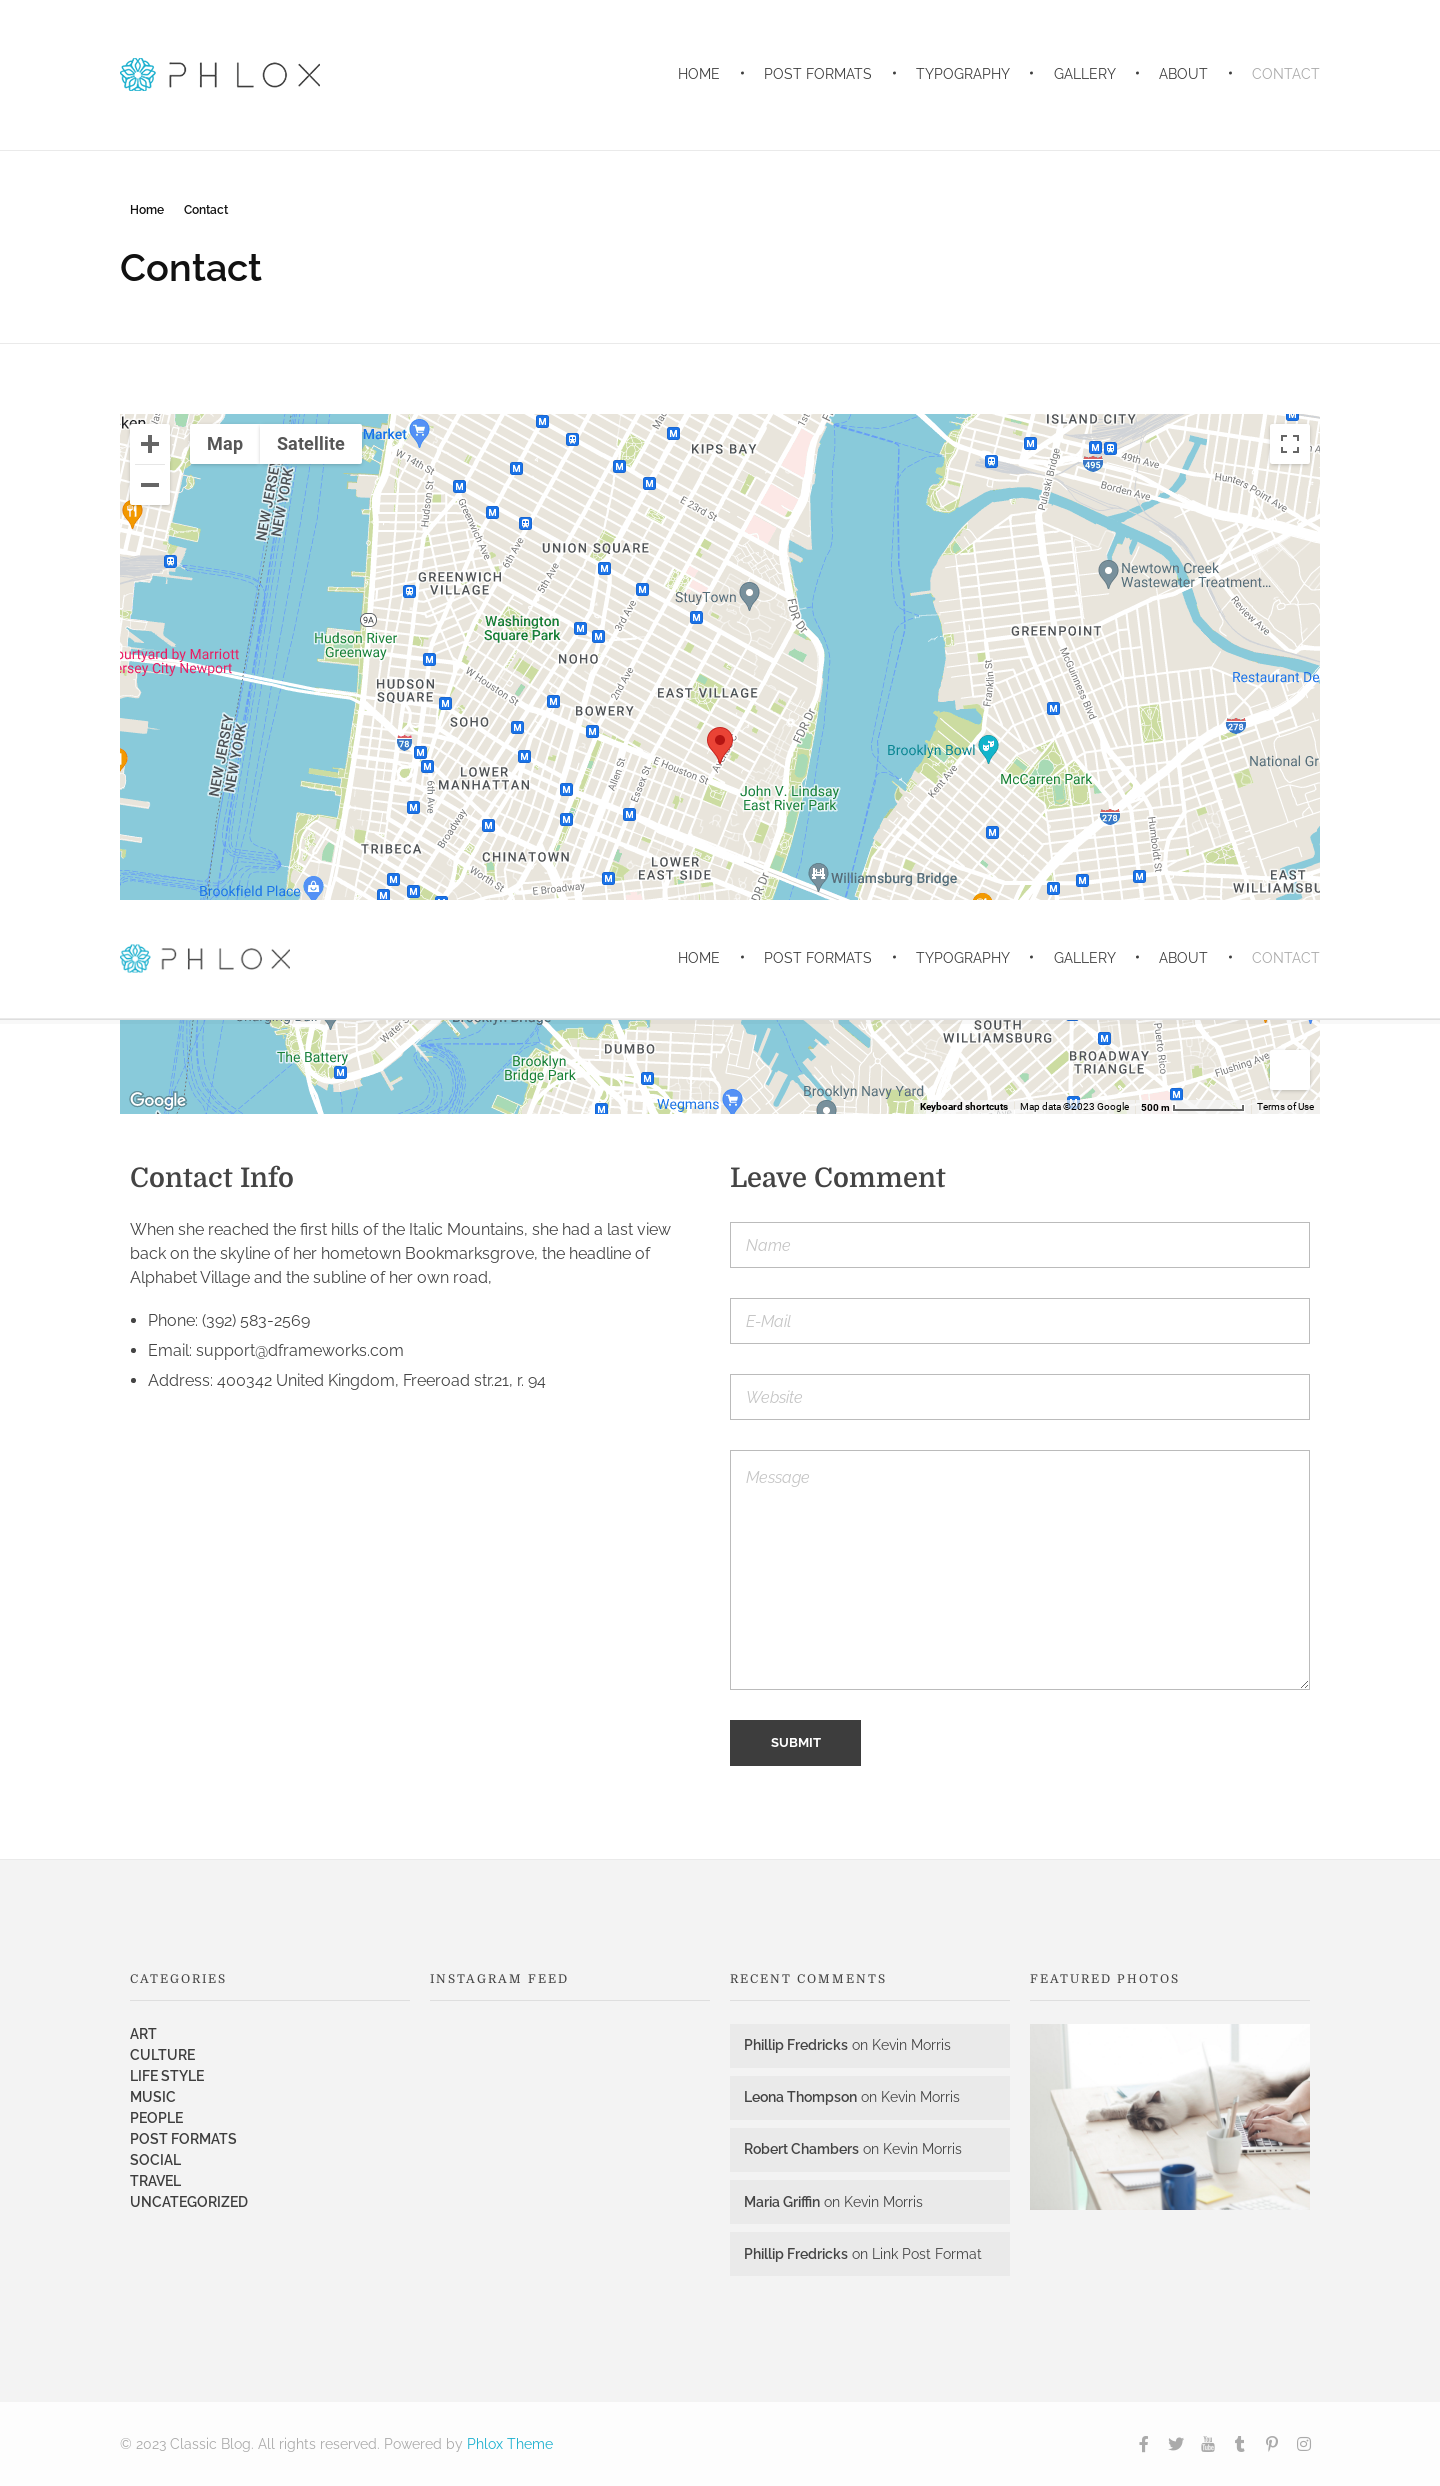
Task: Click the YouTube footer icon
Action: click(1208, 2444)
